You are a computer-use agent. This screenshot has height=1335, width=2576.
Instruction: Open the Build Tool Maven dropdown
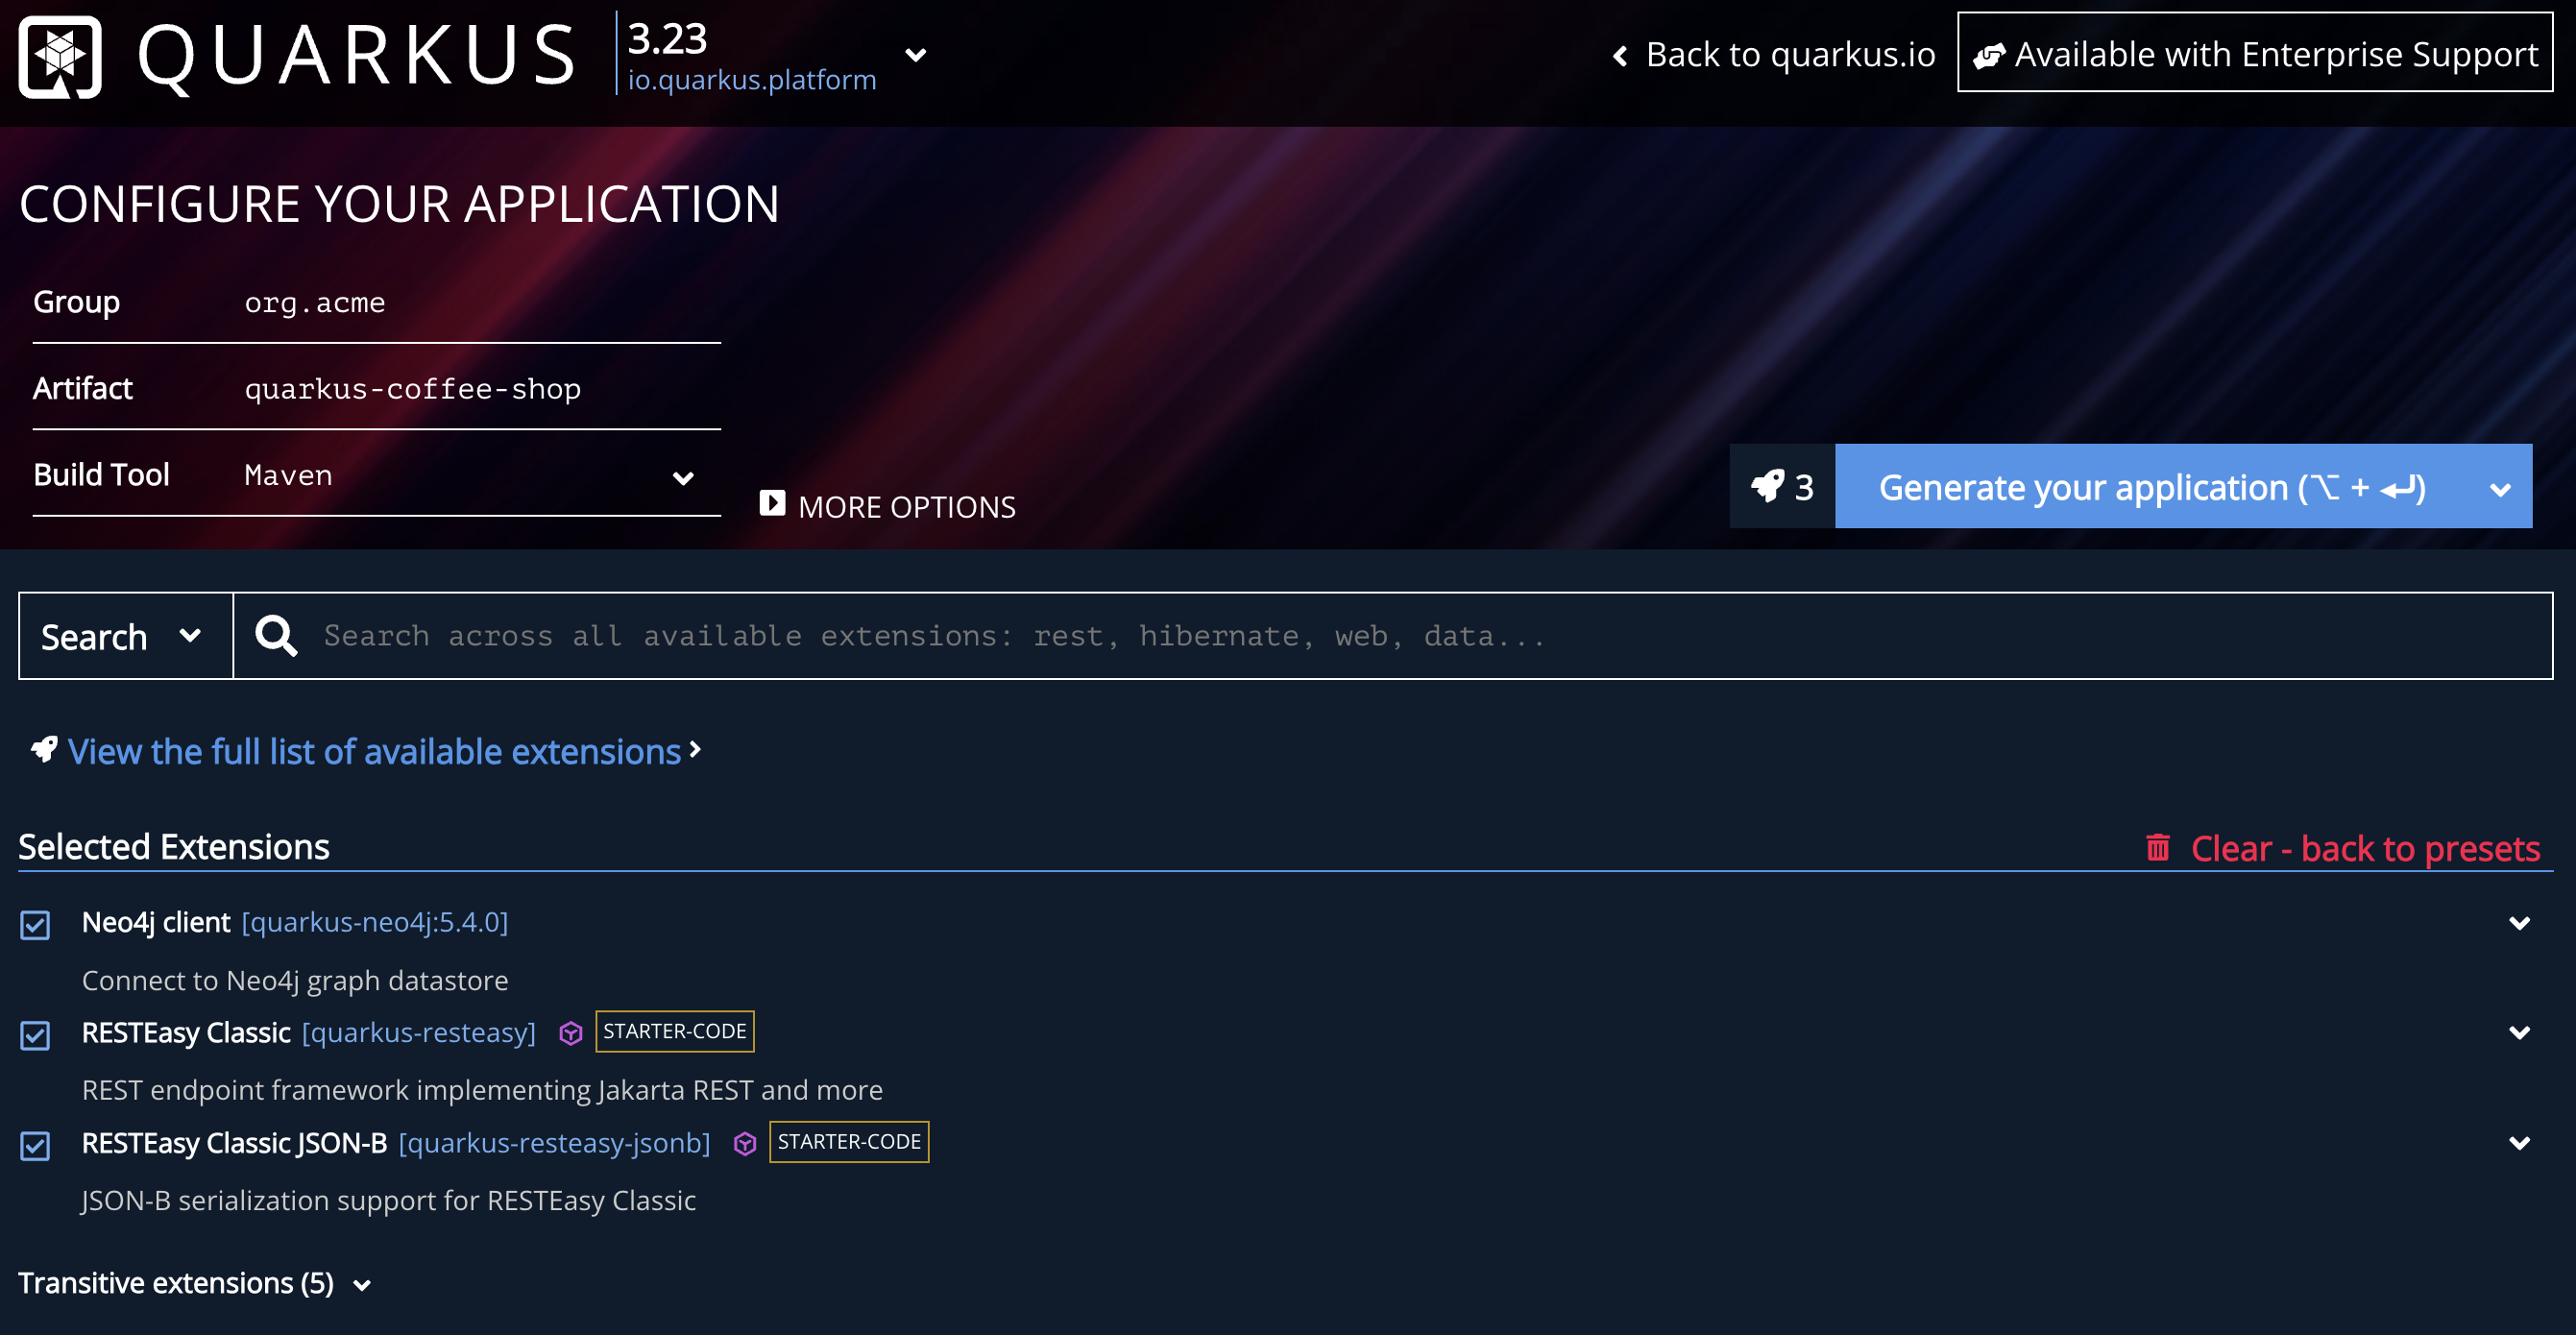pos(683,478)
